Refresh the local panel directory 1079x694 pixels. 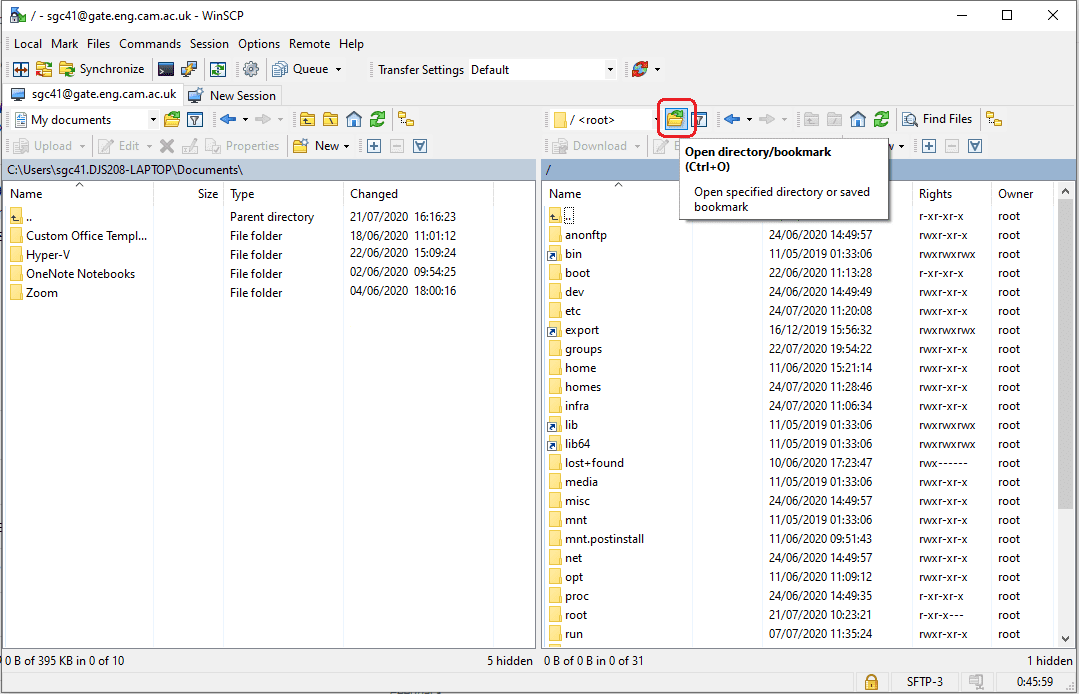pyautogui.click(x=377, y=119)
